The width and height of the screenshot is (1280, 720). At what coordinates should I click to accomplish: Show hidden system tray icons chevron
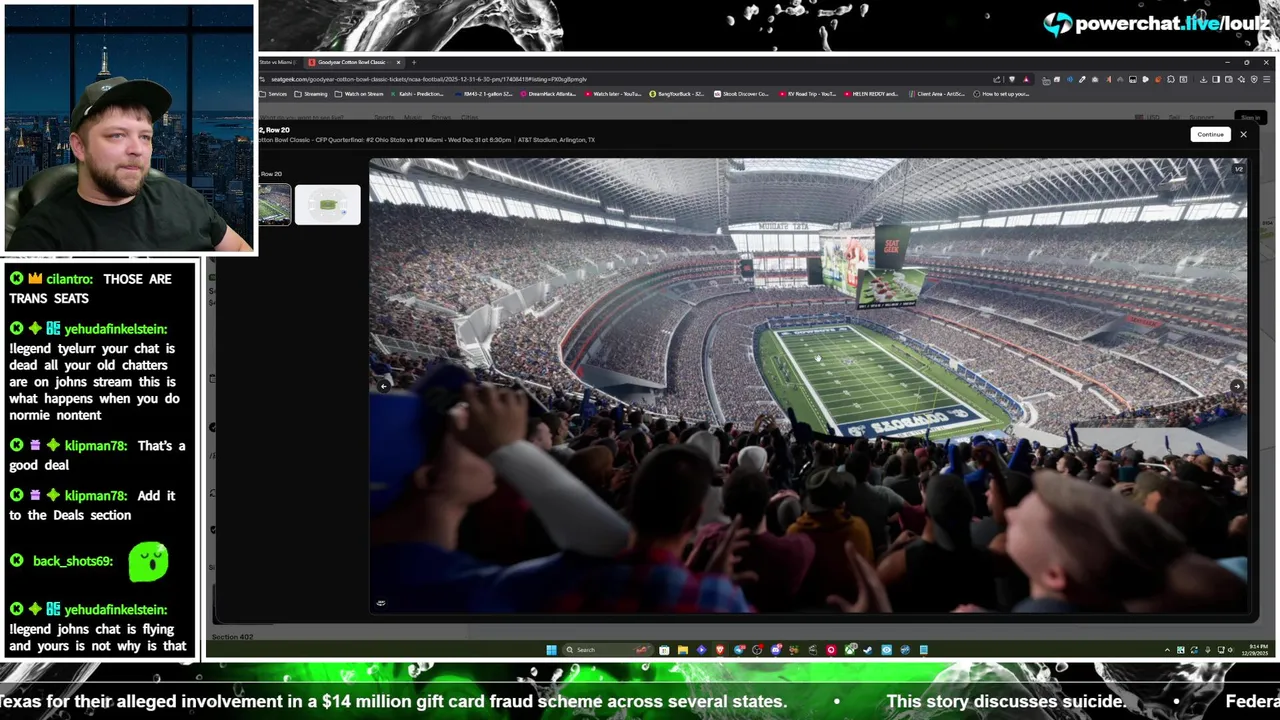(1167, 650)
